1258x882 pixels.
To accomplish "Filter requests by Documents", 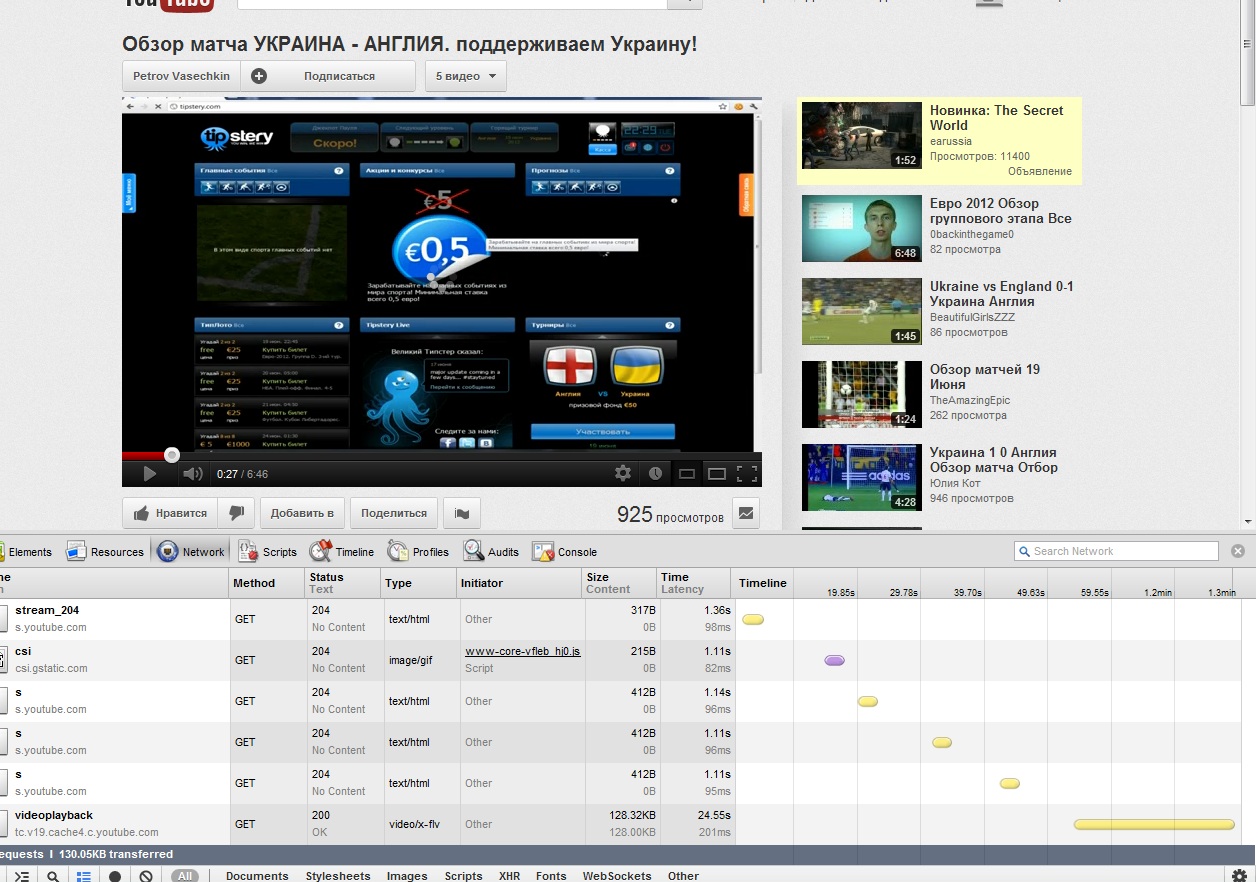I will 257,876.
